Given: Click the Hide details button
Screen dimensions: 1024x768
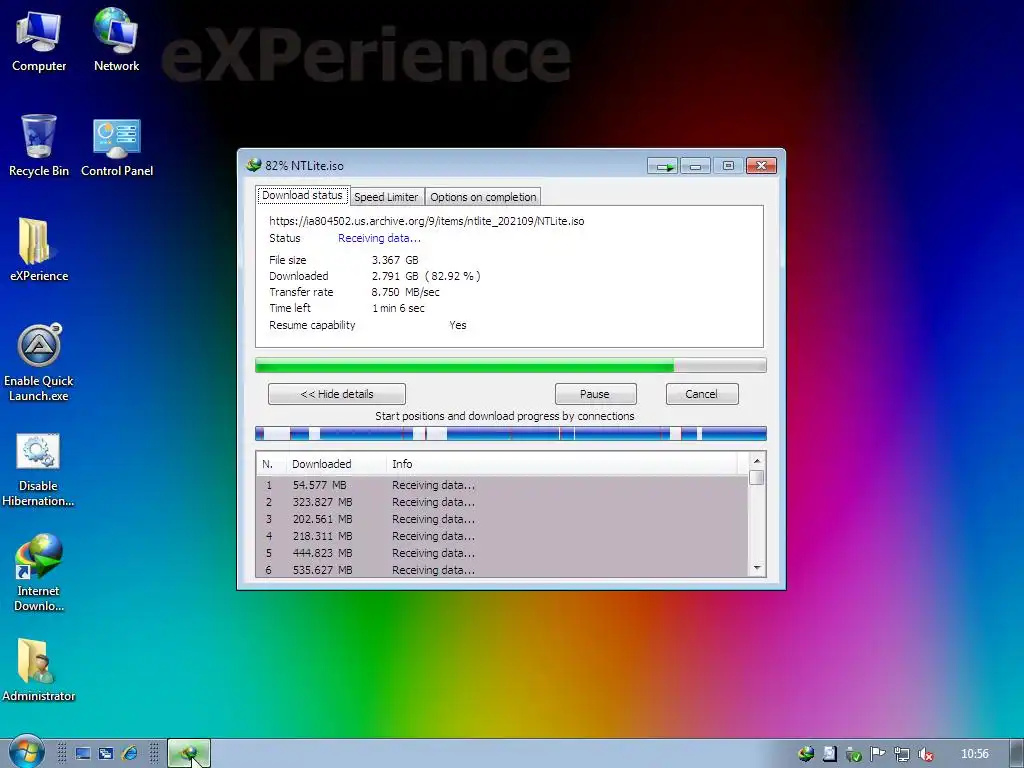Looking at the screenshot, I should [337, 394].
